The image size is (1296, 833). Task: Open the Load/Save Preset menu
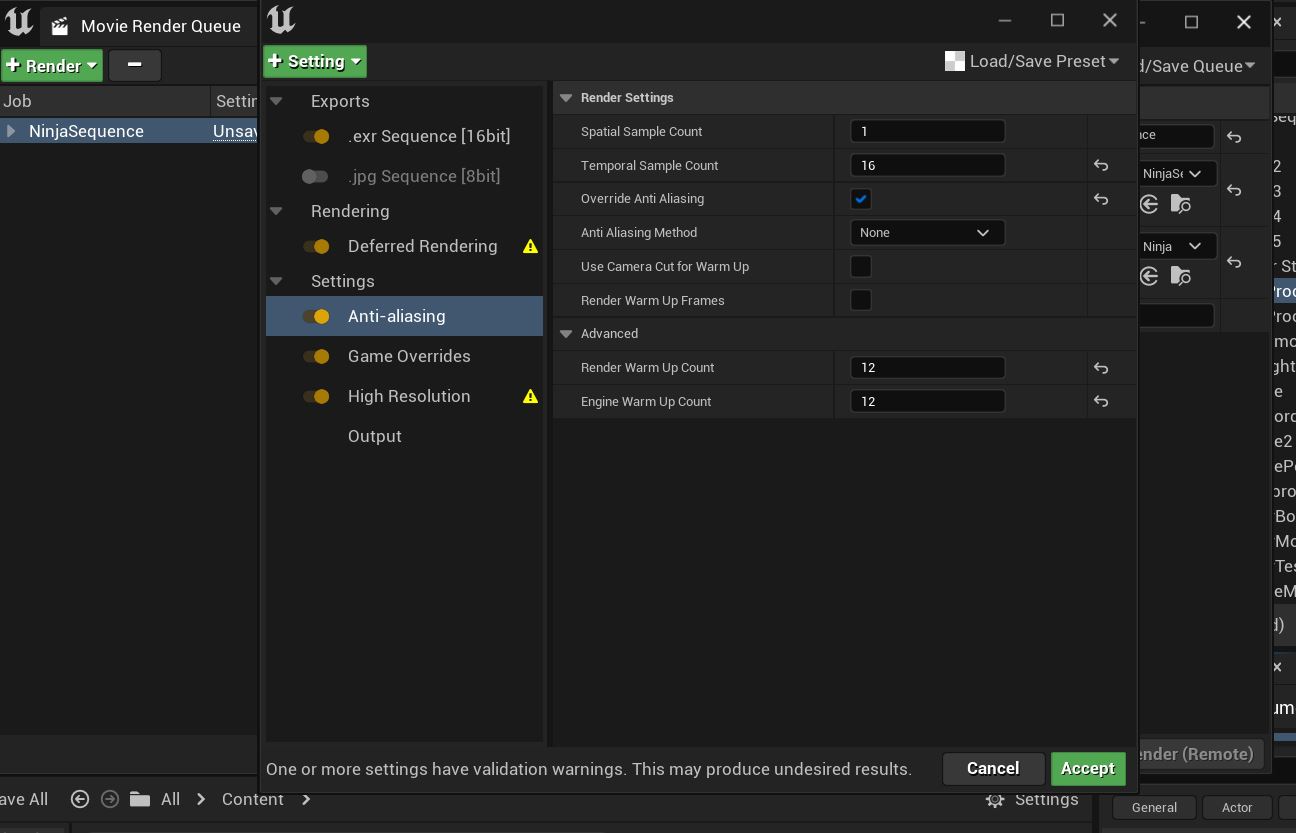coord(1032,62)
